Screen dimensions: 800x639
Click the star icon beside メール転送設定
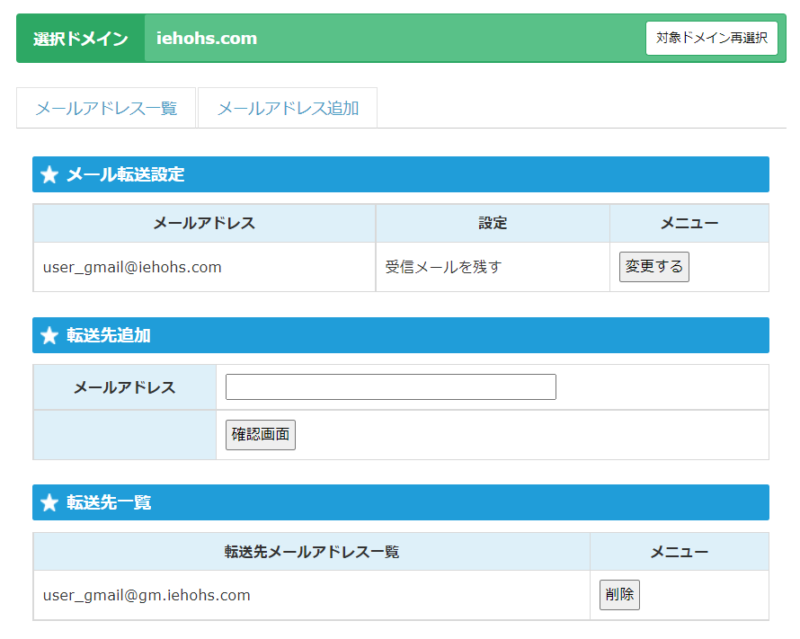click(49, 175)
